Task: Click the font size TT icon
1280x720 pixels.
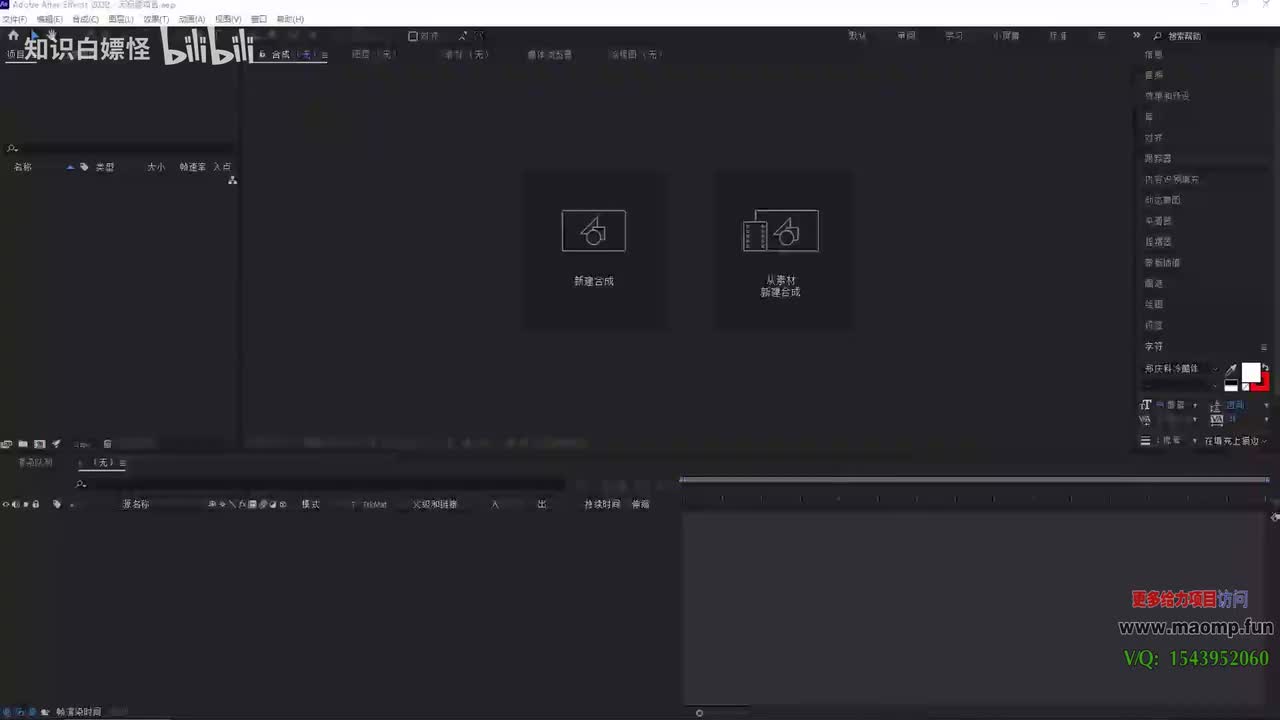Action: [1146, 405]
